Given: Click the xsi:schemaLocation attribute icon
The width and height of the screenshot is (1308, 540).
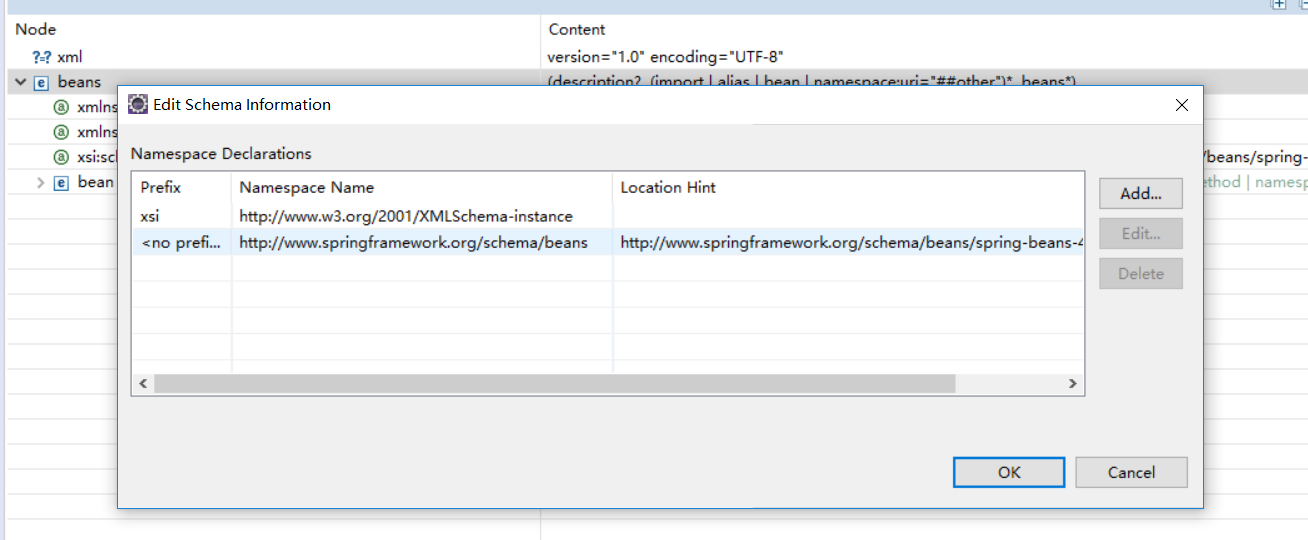Looking at the screenshot, I should point(61,157).
